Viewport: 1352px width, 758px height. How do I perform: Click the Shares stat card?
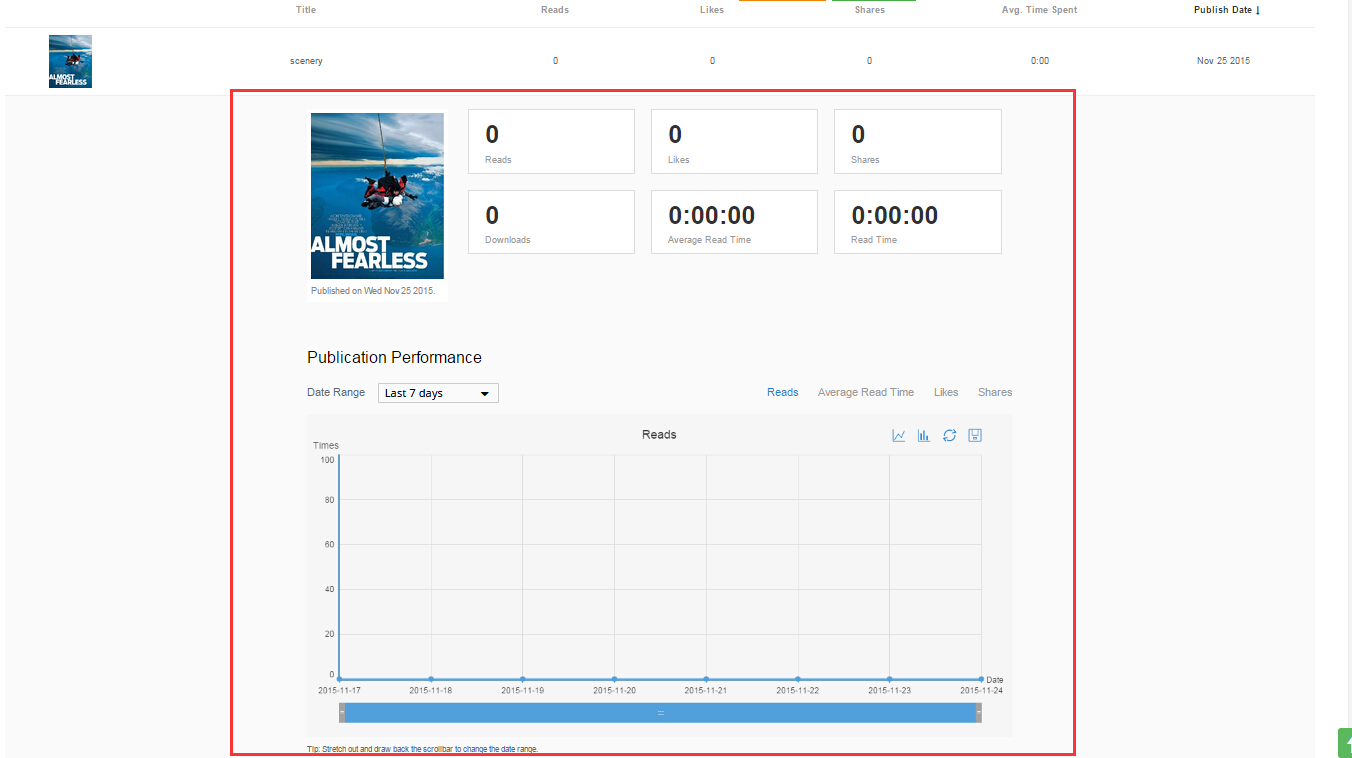pyautogui.click(x=917, y=141)
